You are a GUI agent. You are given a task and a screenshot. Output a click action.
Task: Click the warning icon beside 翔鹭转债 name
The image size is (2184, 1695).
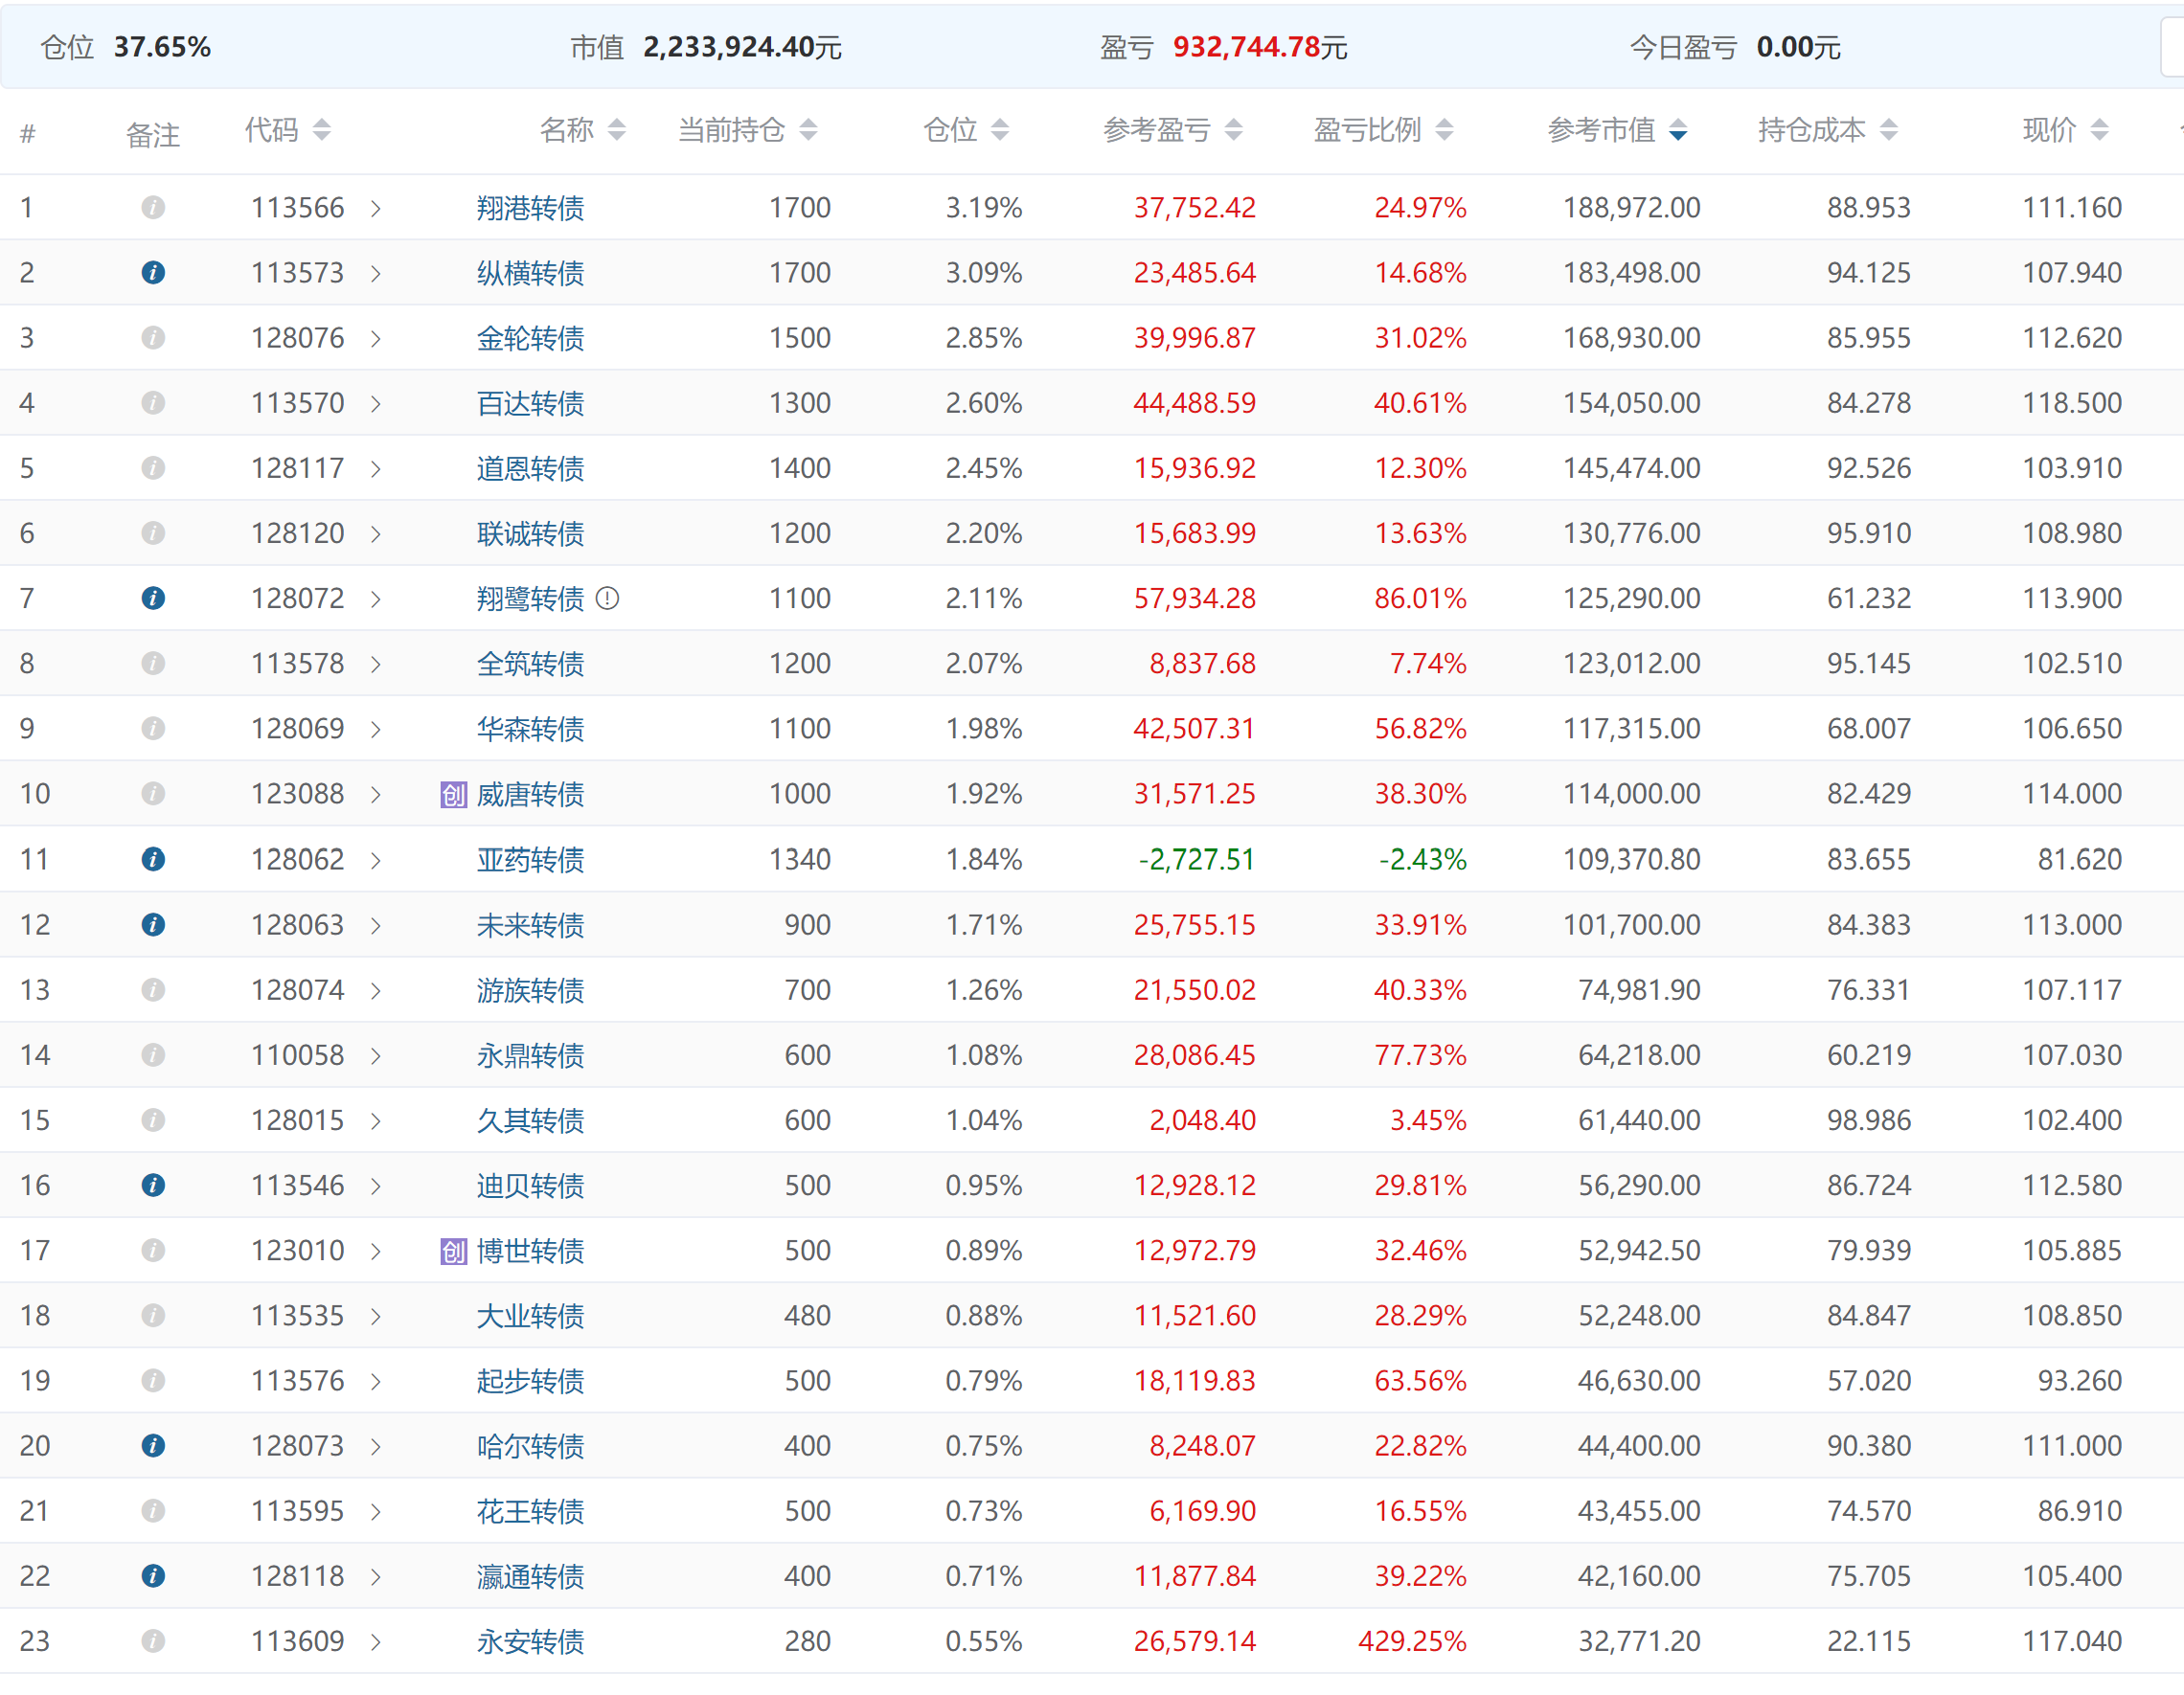(x=607, y=598)
